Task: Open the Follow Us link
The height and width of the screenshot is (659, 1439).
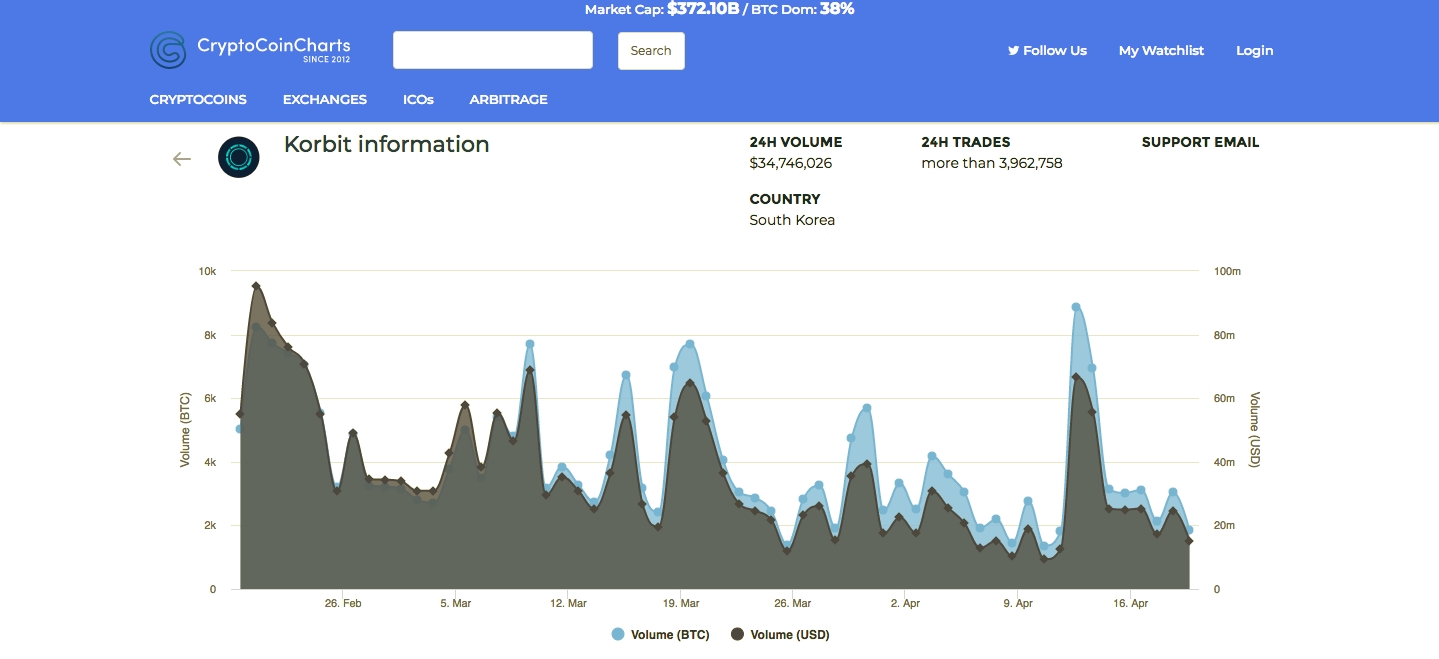Action: coord(1047,50)
